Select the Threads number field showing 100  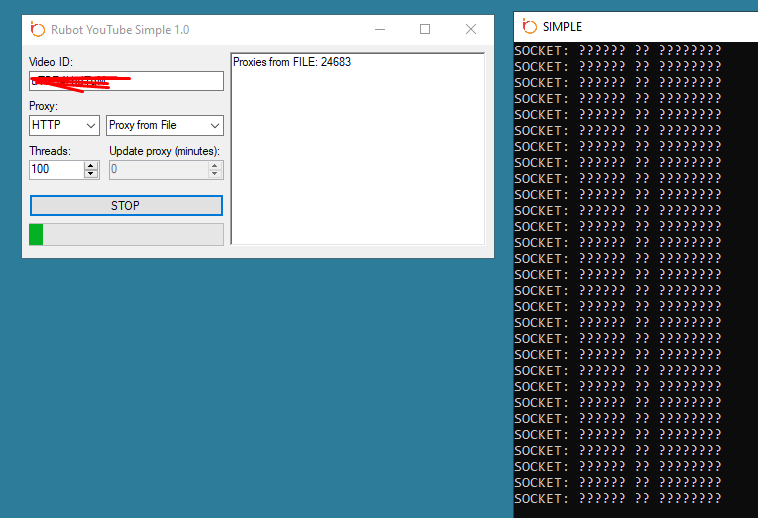pos(56,170)
